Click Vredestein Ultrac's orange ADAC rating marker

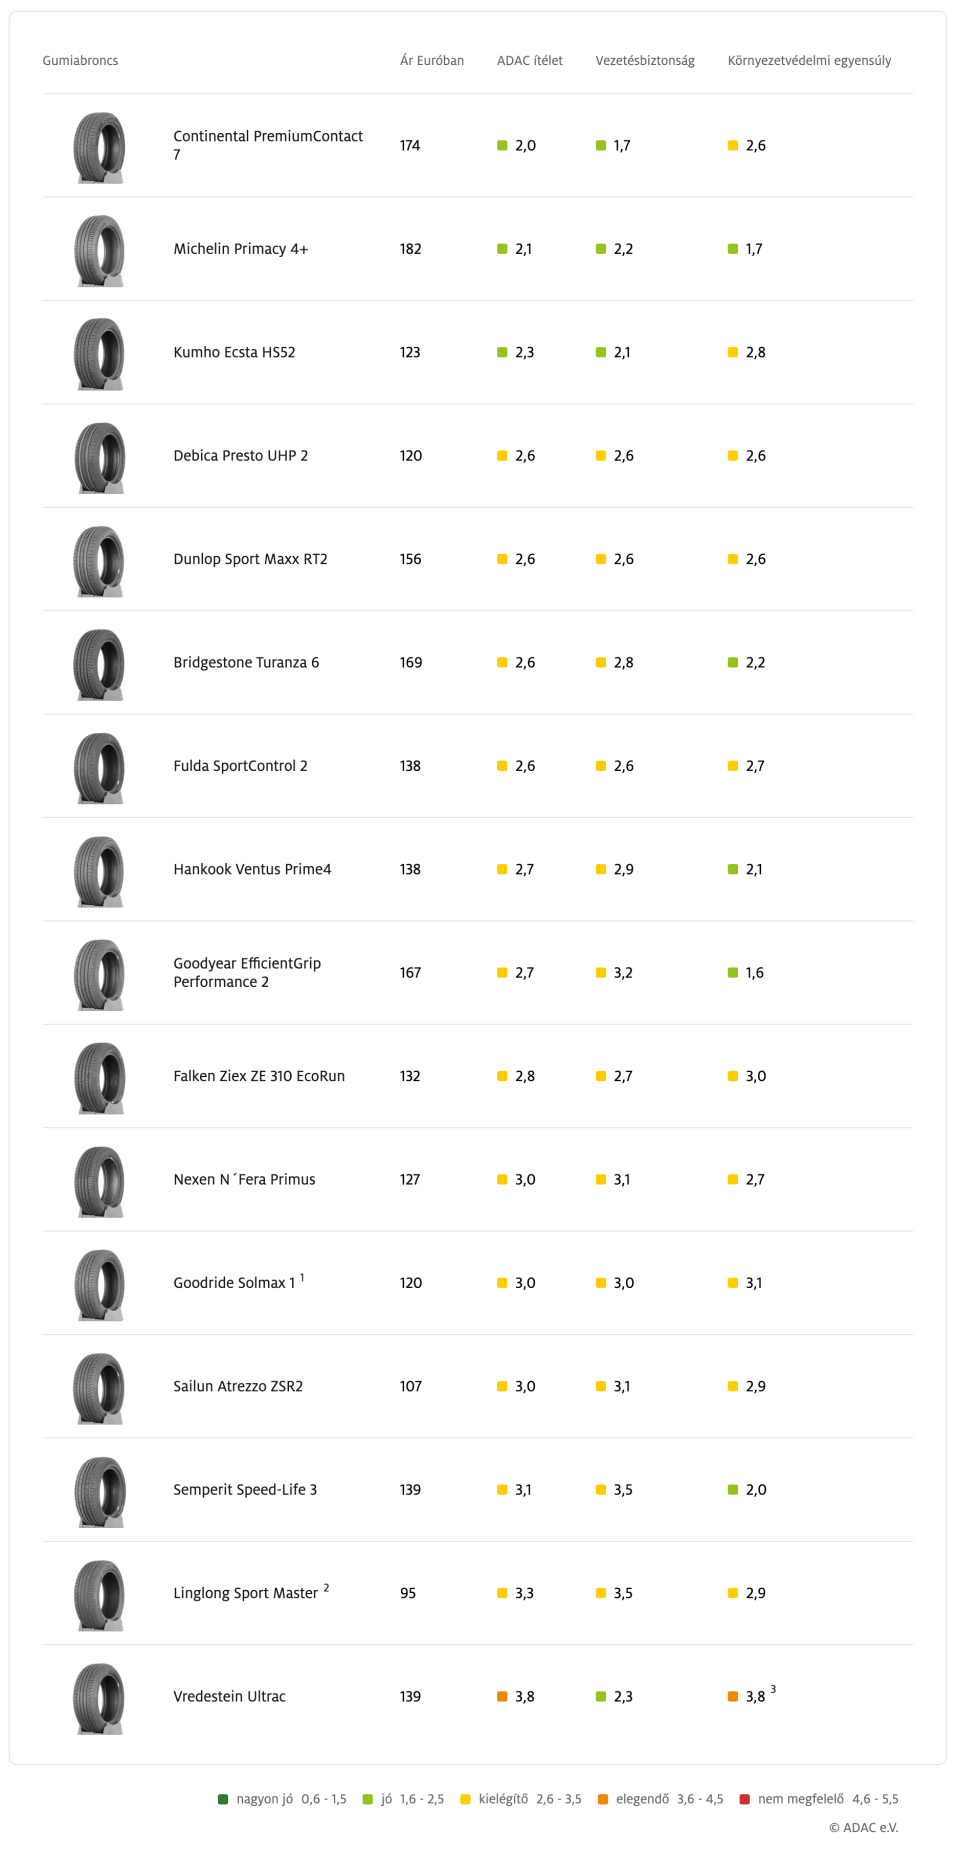(x=502, y=1696)
